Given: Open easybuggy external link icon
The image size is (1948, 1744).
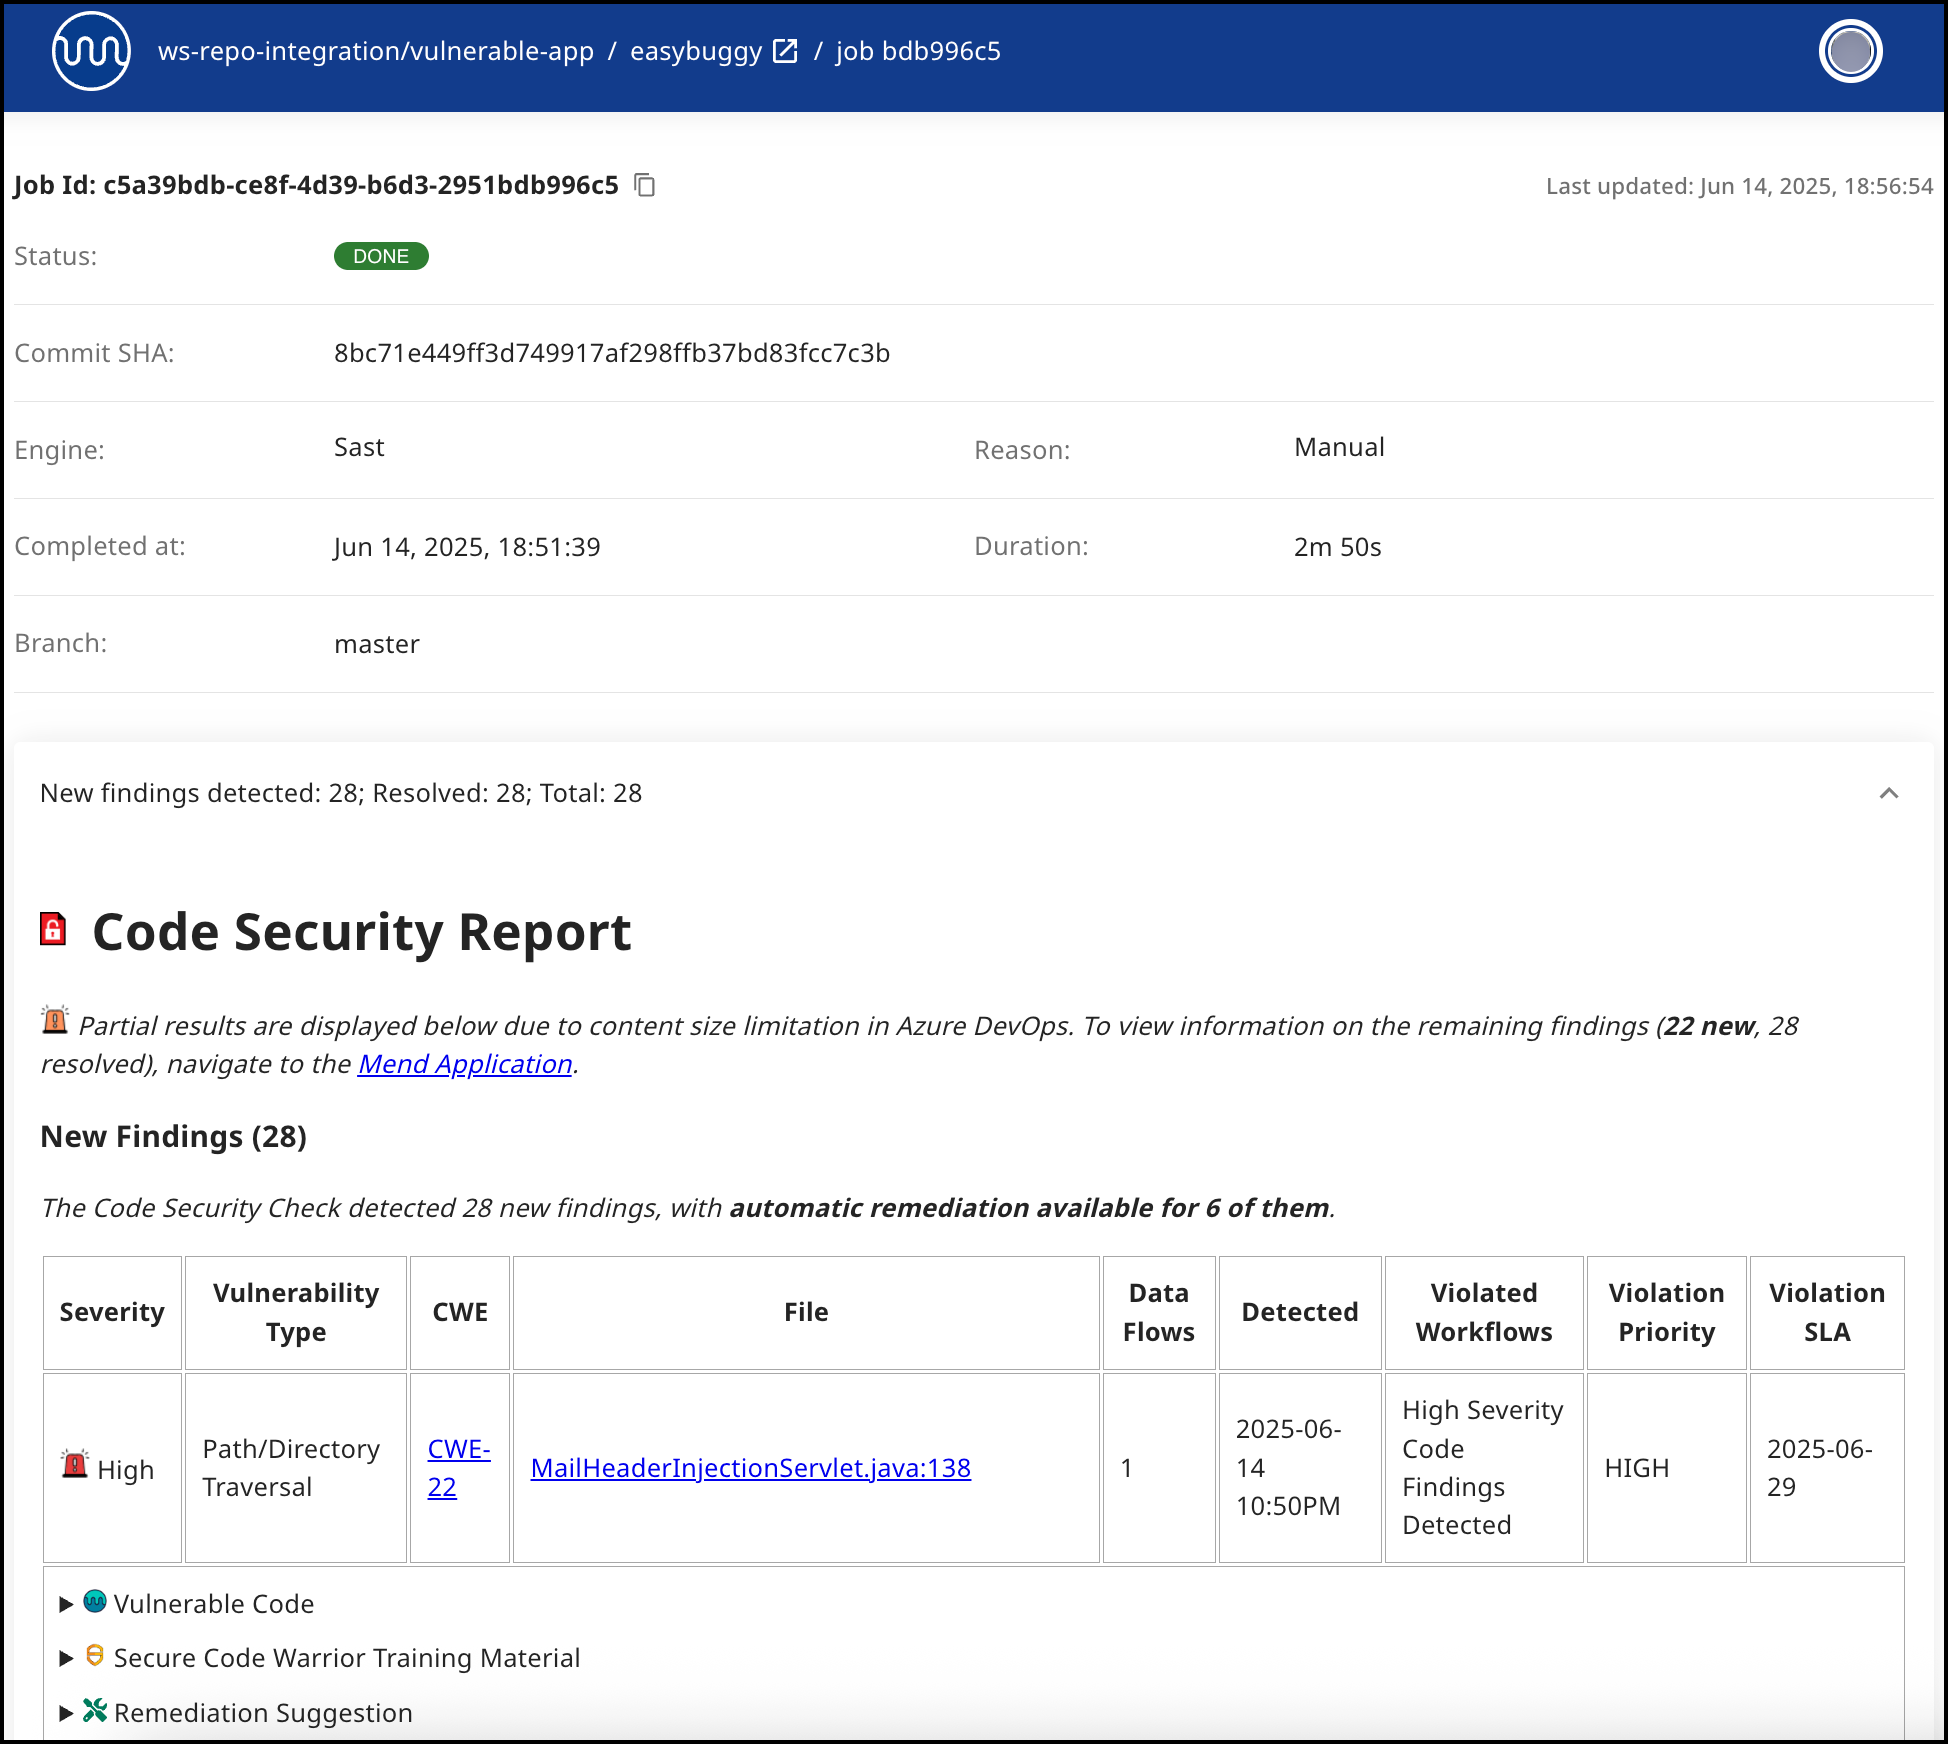Looking at the screenshot, I should coord(786,51).
